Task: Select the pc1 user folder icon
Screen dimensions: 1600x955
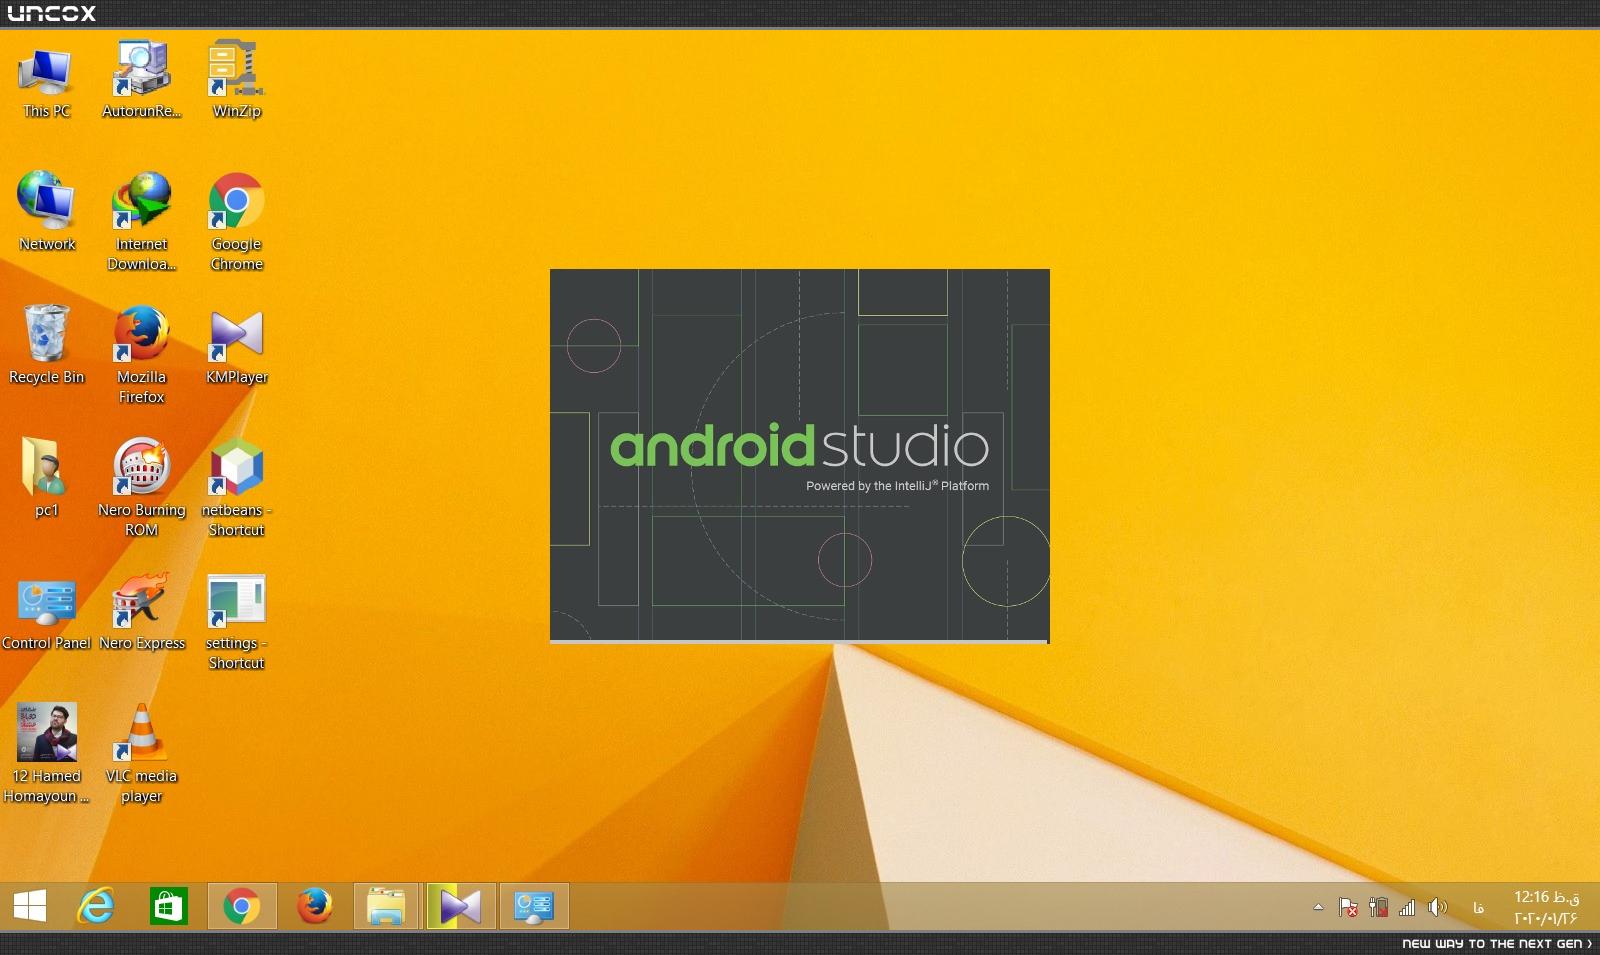Action: click(x=46, y=478)
